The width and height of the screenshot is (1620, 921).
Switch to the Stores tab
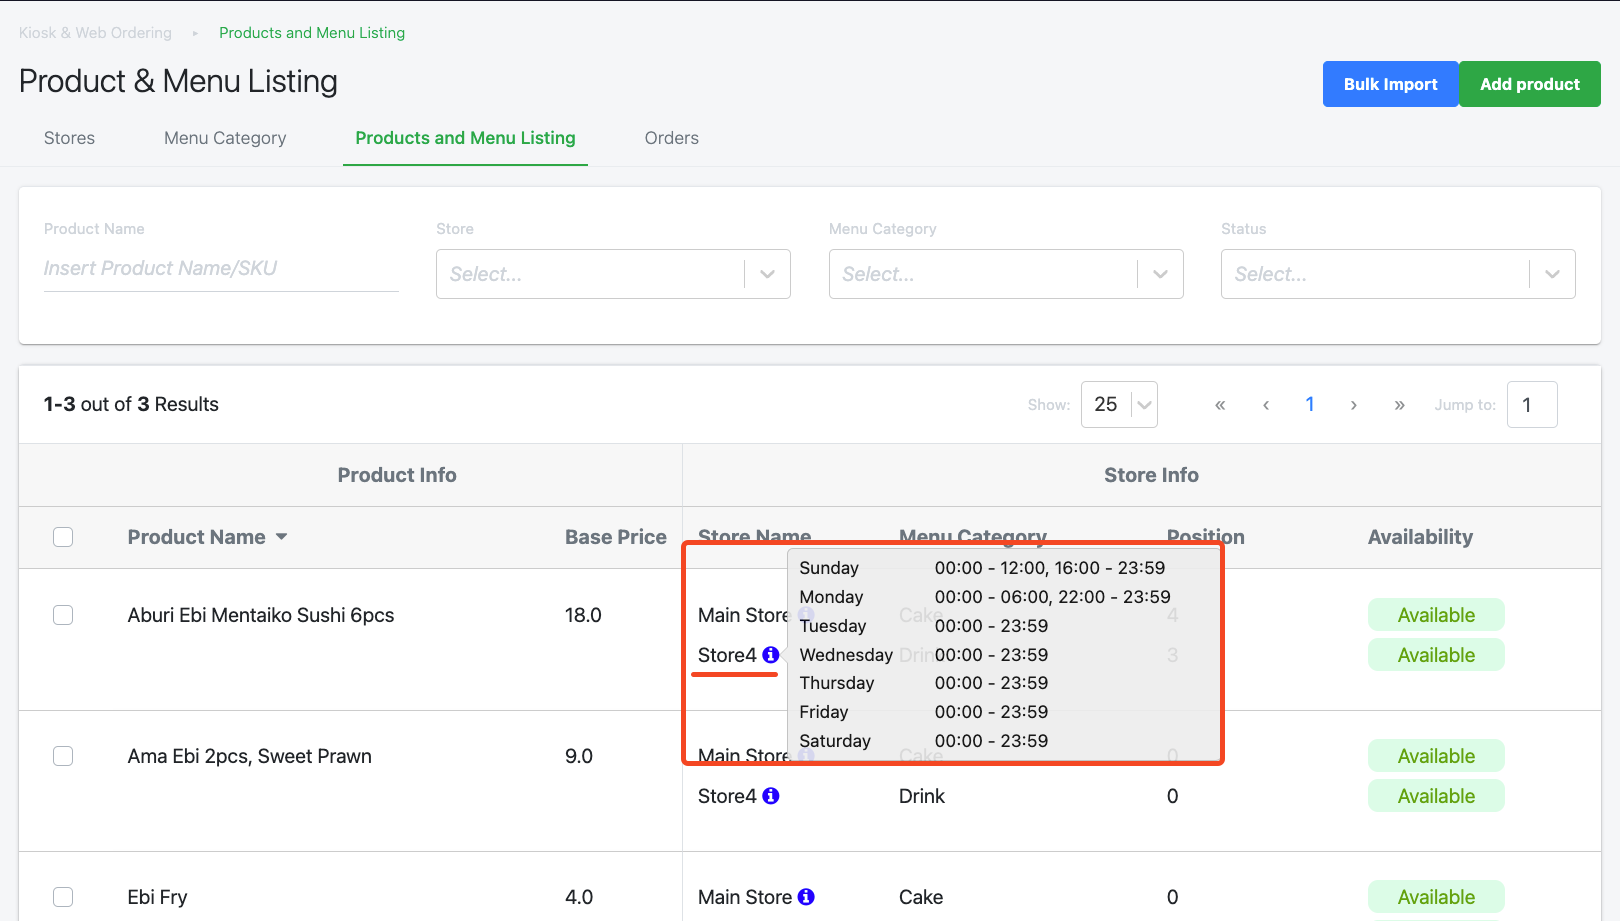click(x=69, y=138)
